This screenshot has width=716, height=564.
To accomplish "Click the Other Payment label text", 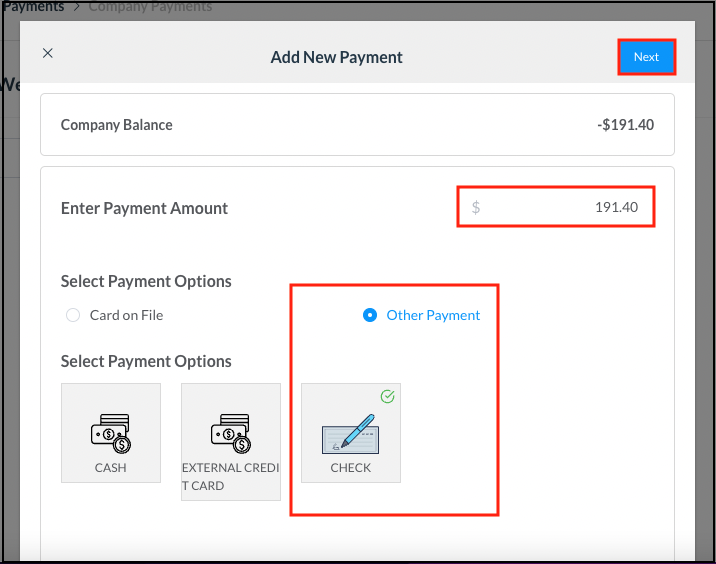I will 433,315.
